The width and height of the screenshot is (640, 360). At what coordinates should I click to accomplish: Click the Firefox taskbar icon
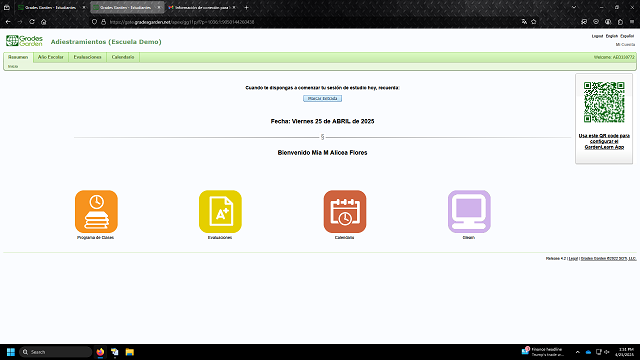tap(100, 352)
